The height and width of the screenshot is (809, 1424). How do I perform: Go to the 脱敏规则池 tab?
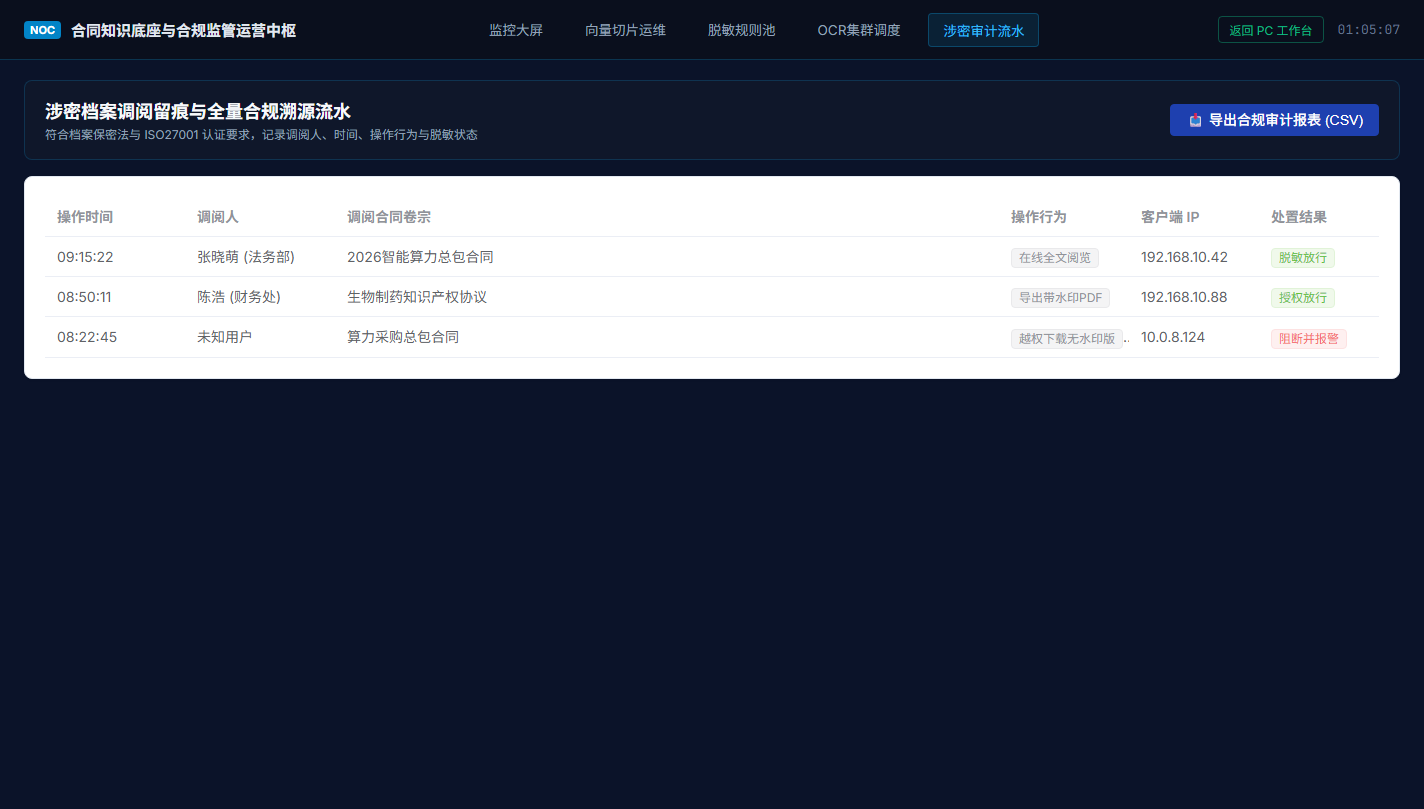(741, 30)
